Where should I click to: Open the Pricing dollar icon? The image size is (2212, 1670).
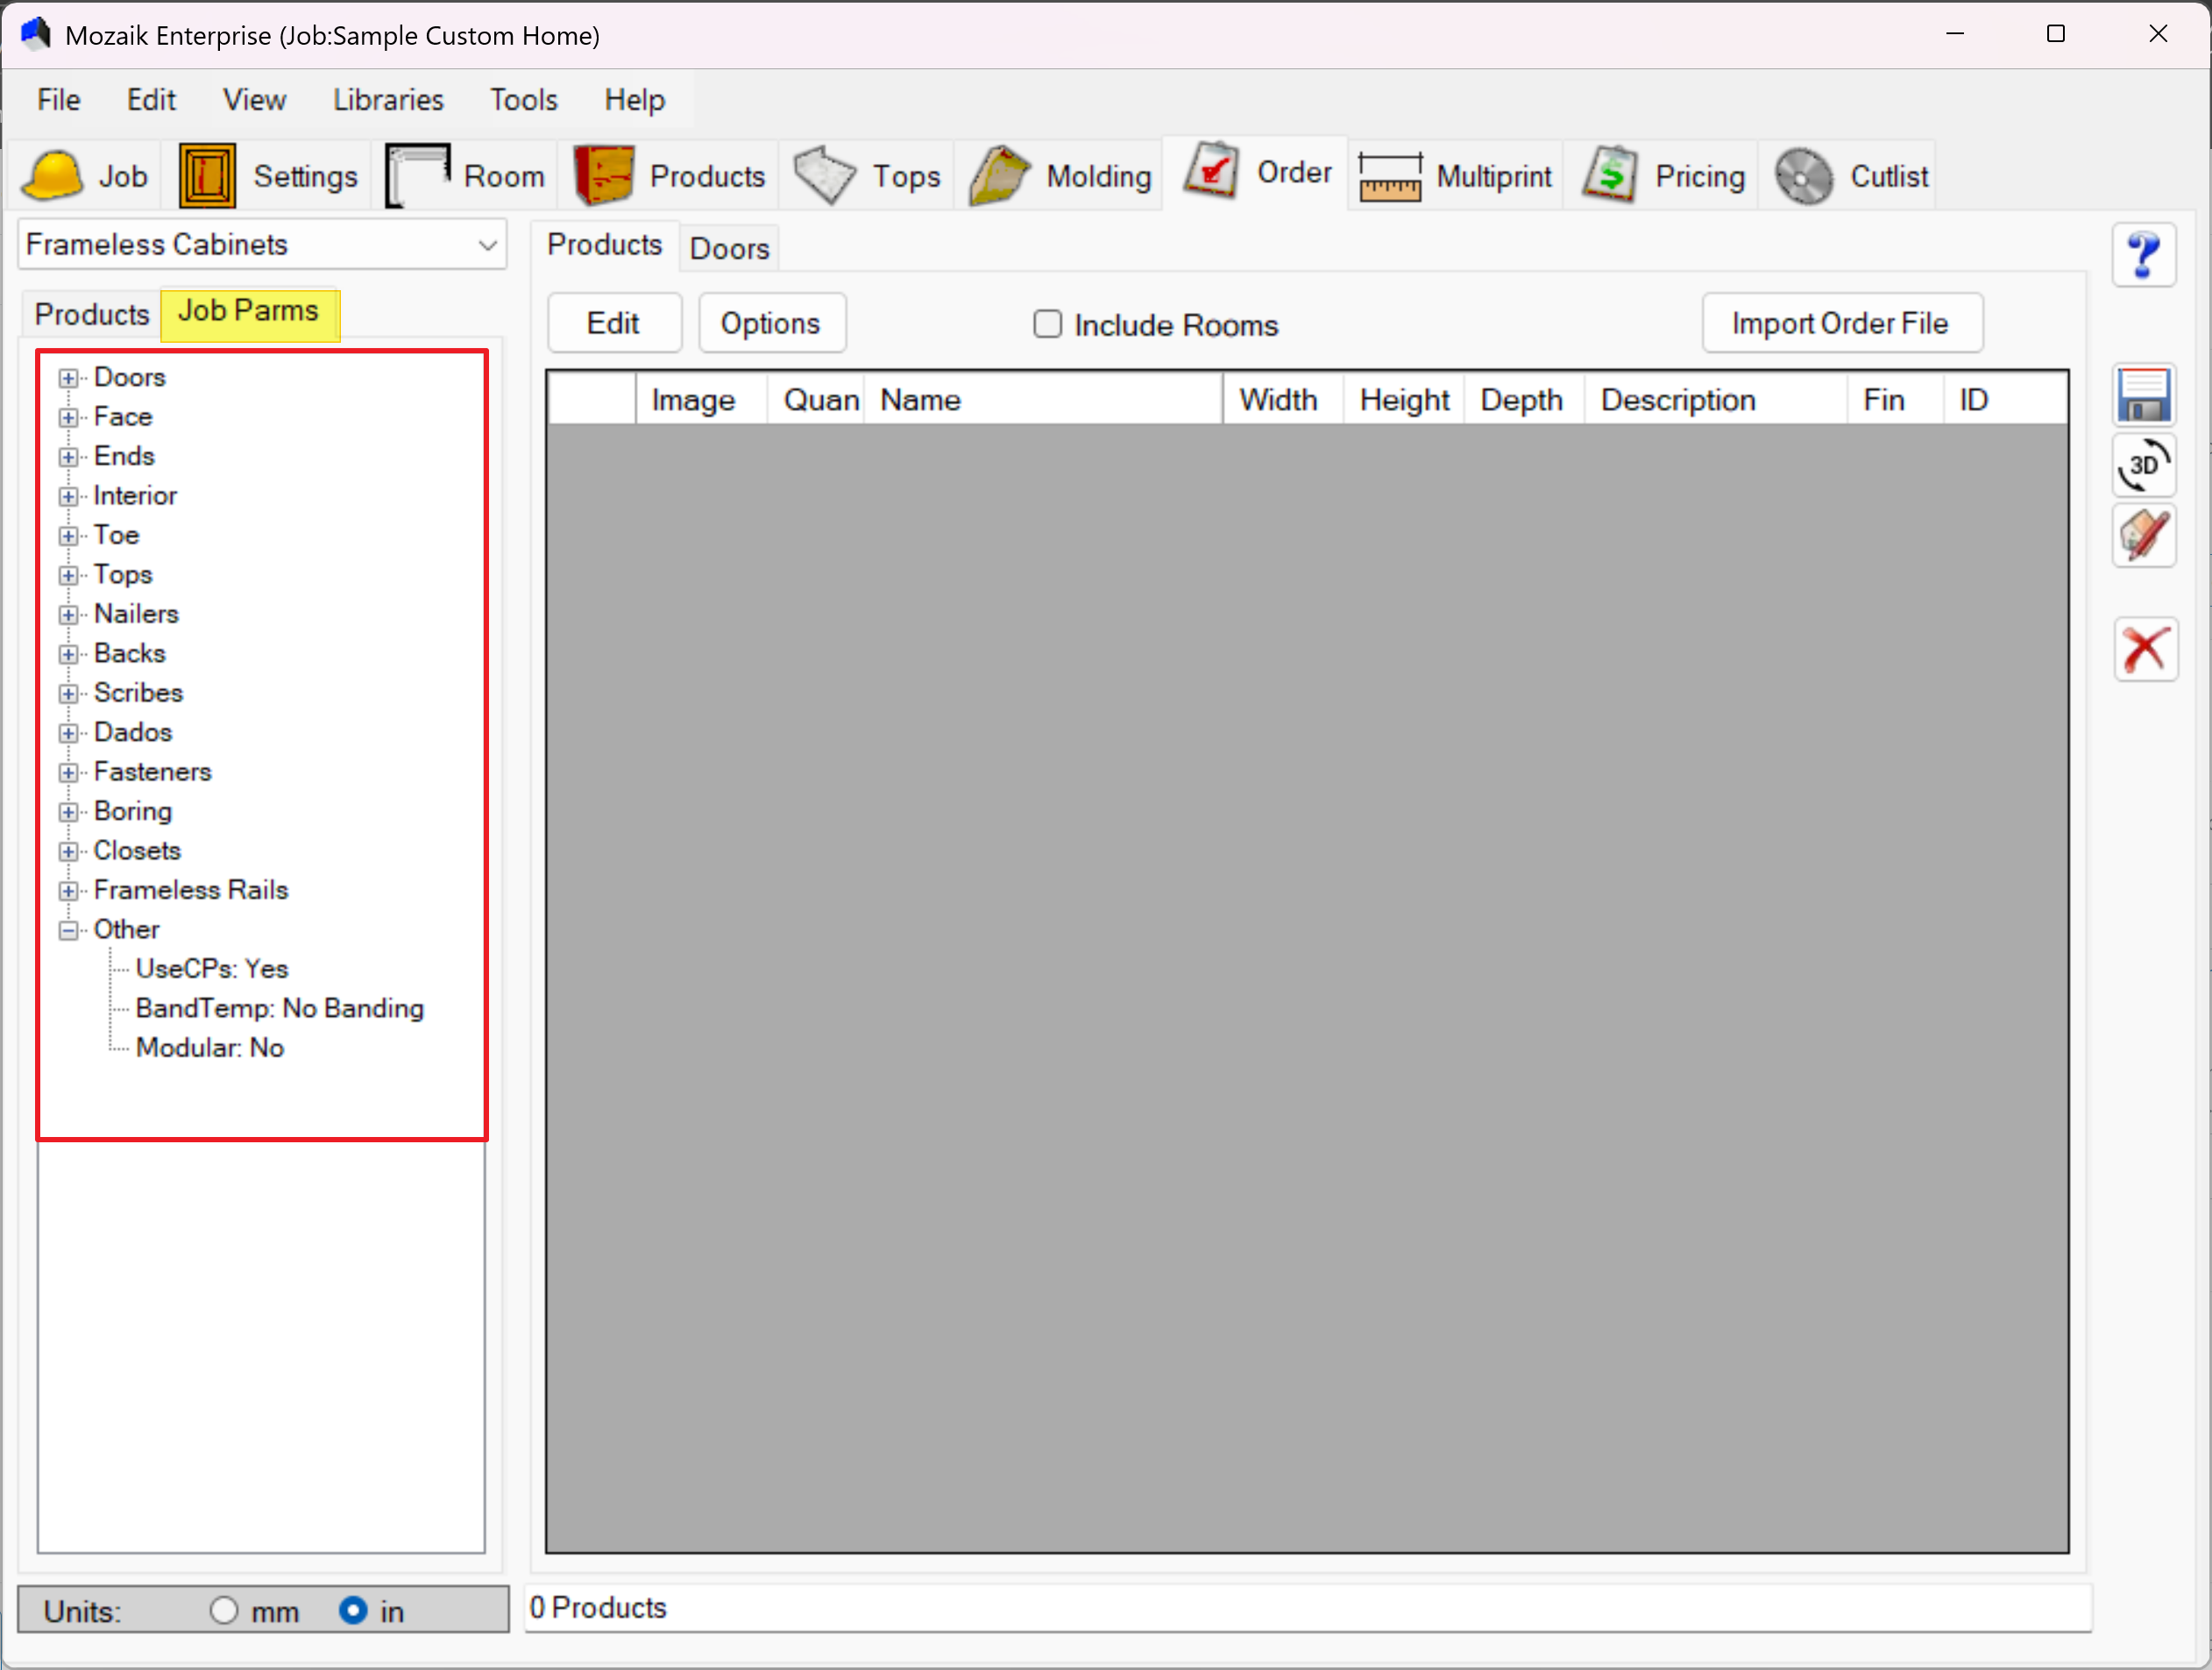tap(1609, 176)
